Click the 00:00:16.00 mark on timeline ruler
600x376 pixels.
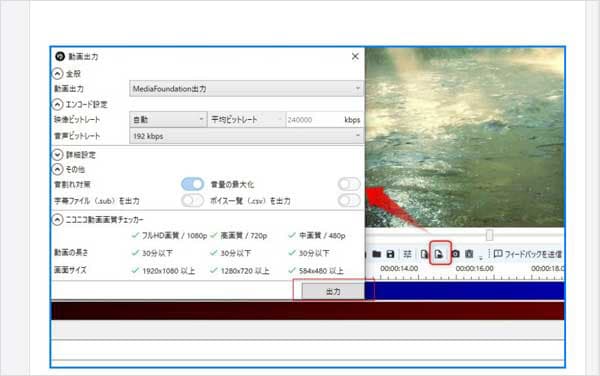pos(474,269)
